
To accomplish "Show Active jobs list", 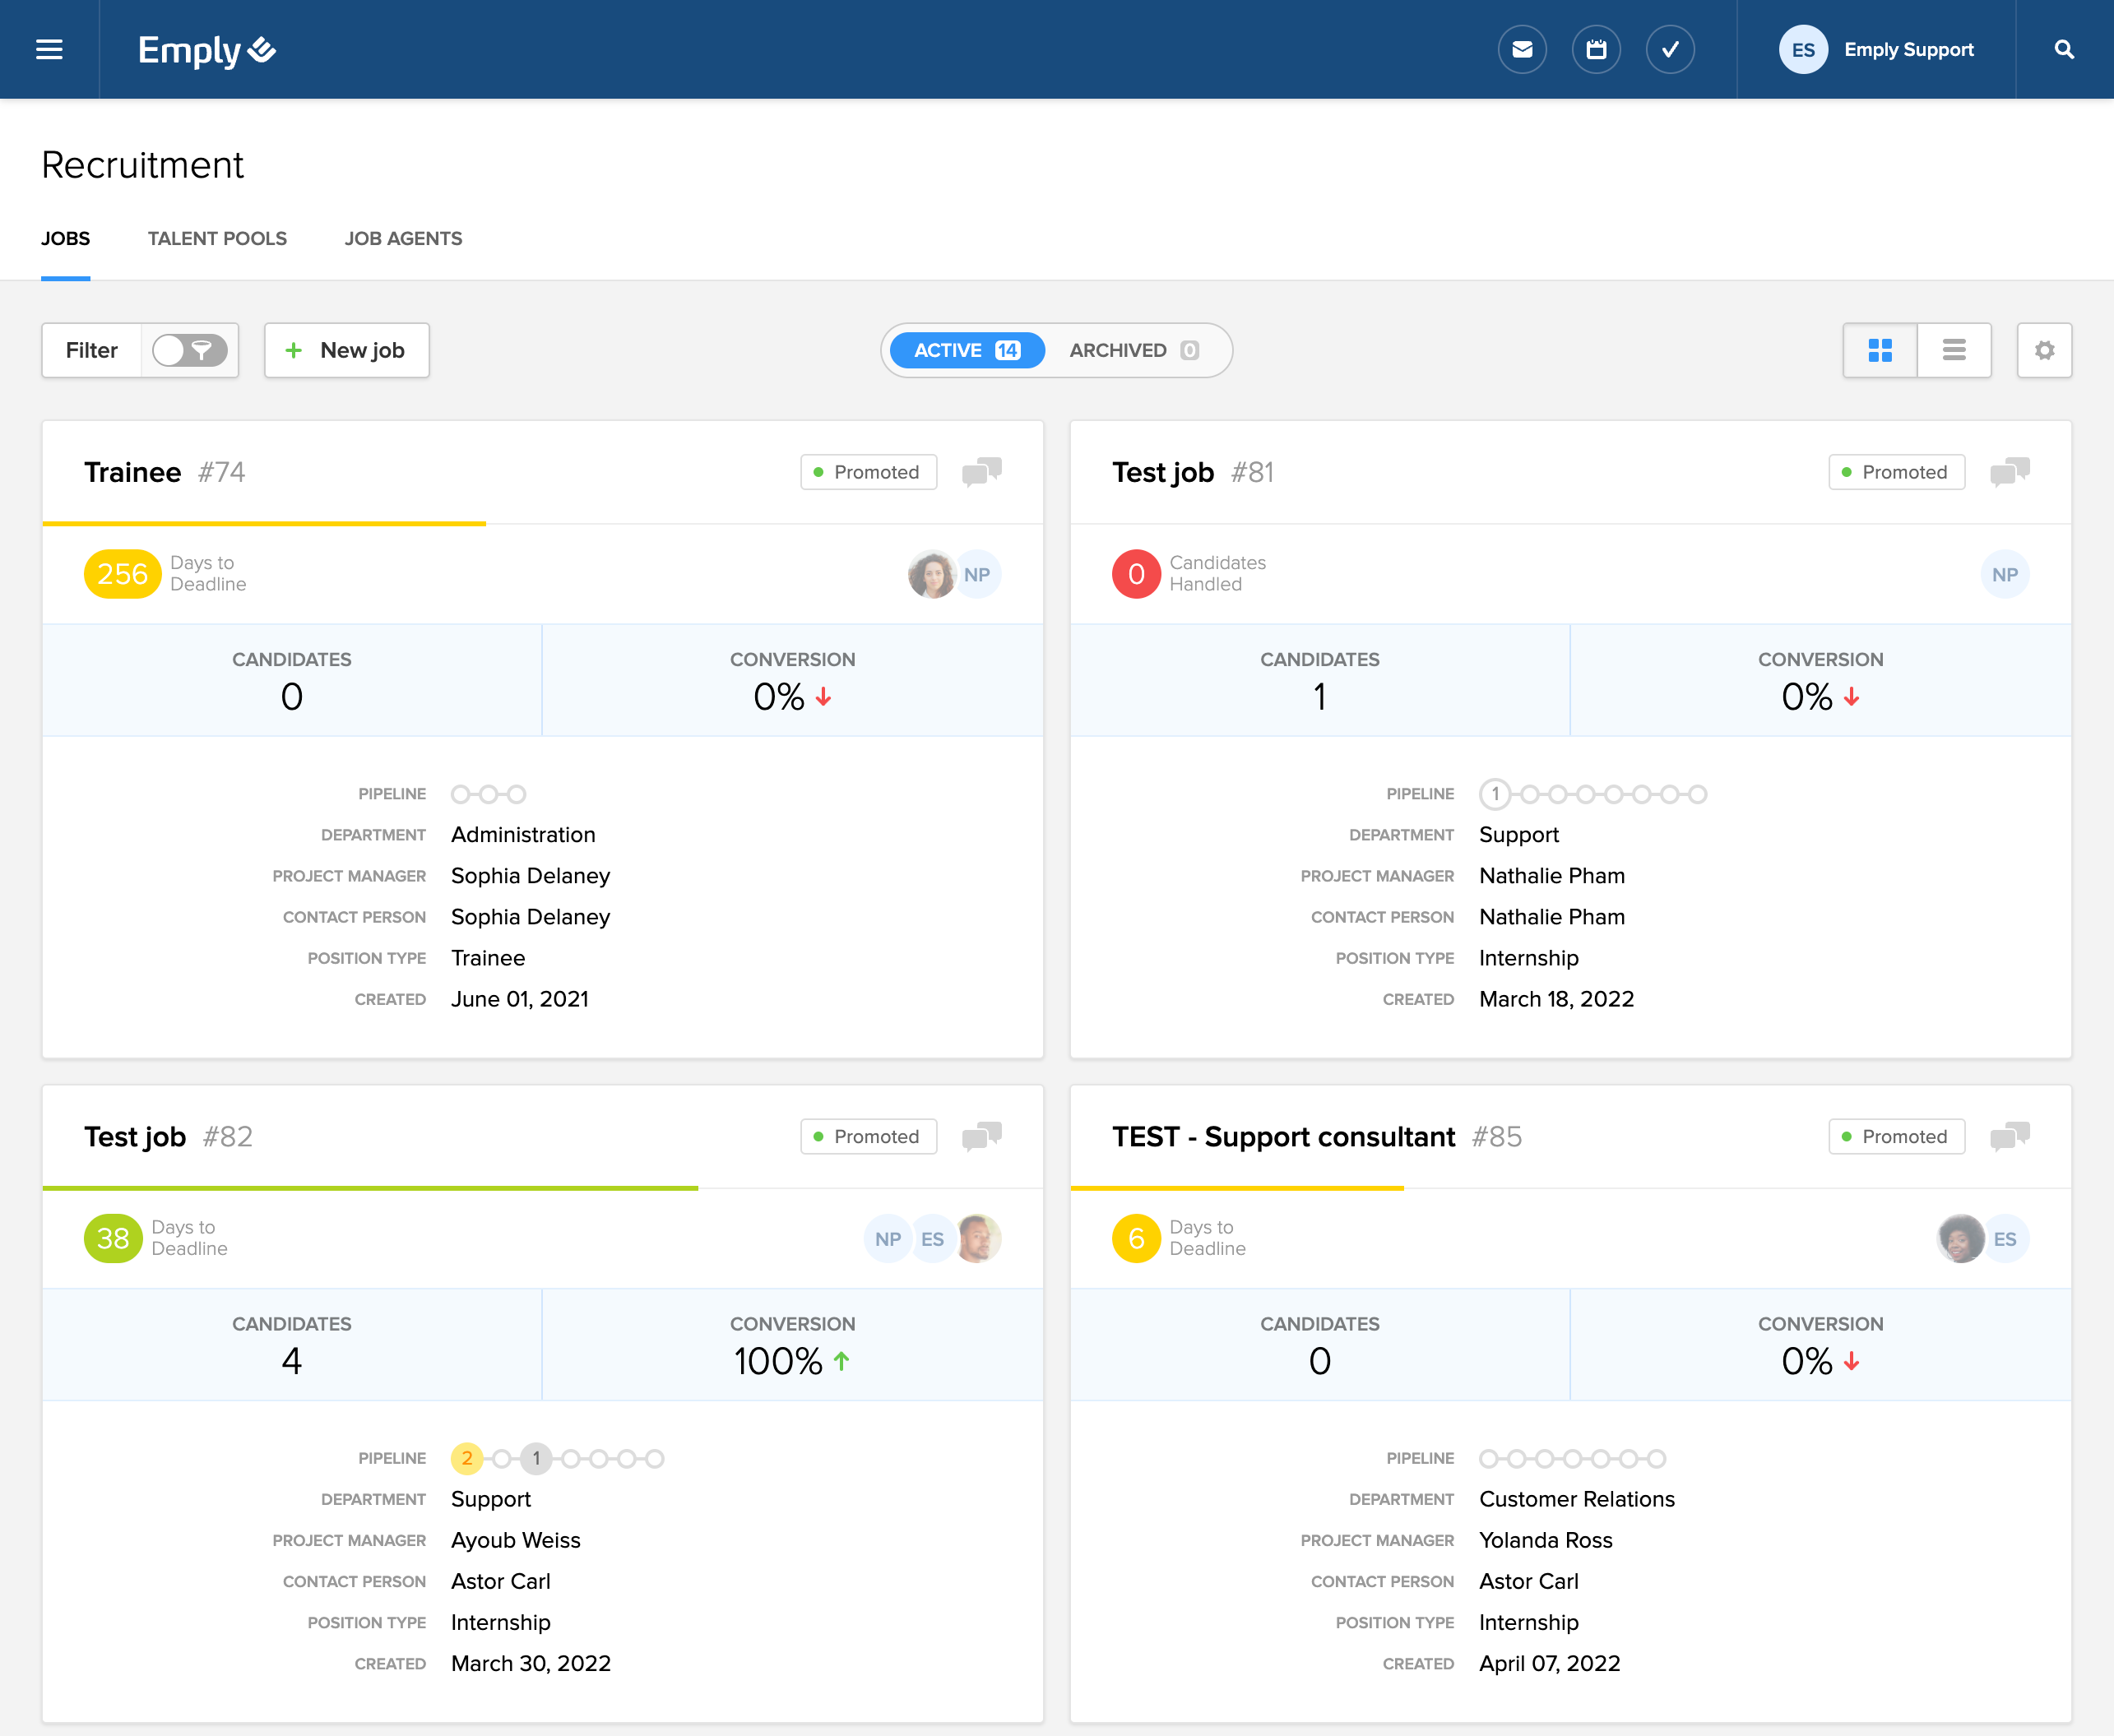I will pos(966,350).
